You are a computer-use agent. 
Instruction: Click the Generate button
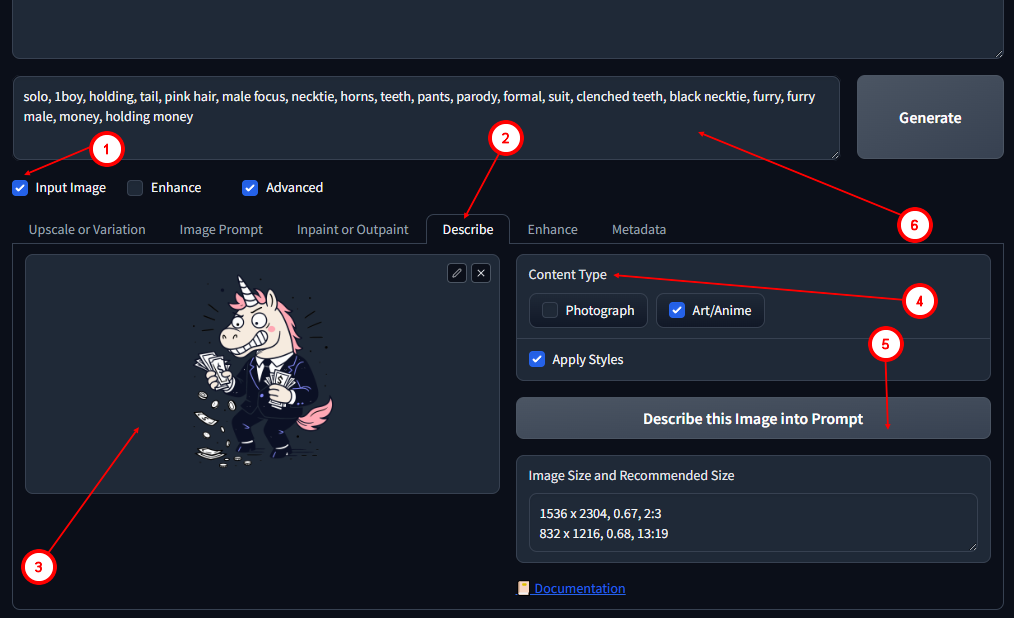click(930, 117)
